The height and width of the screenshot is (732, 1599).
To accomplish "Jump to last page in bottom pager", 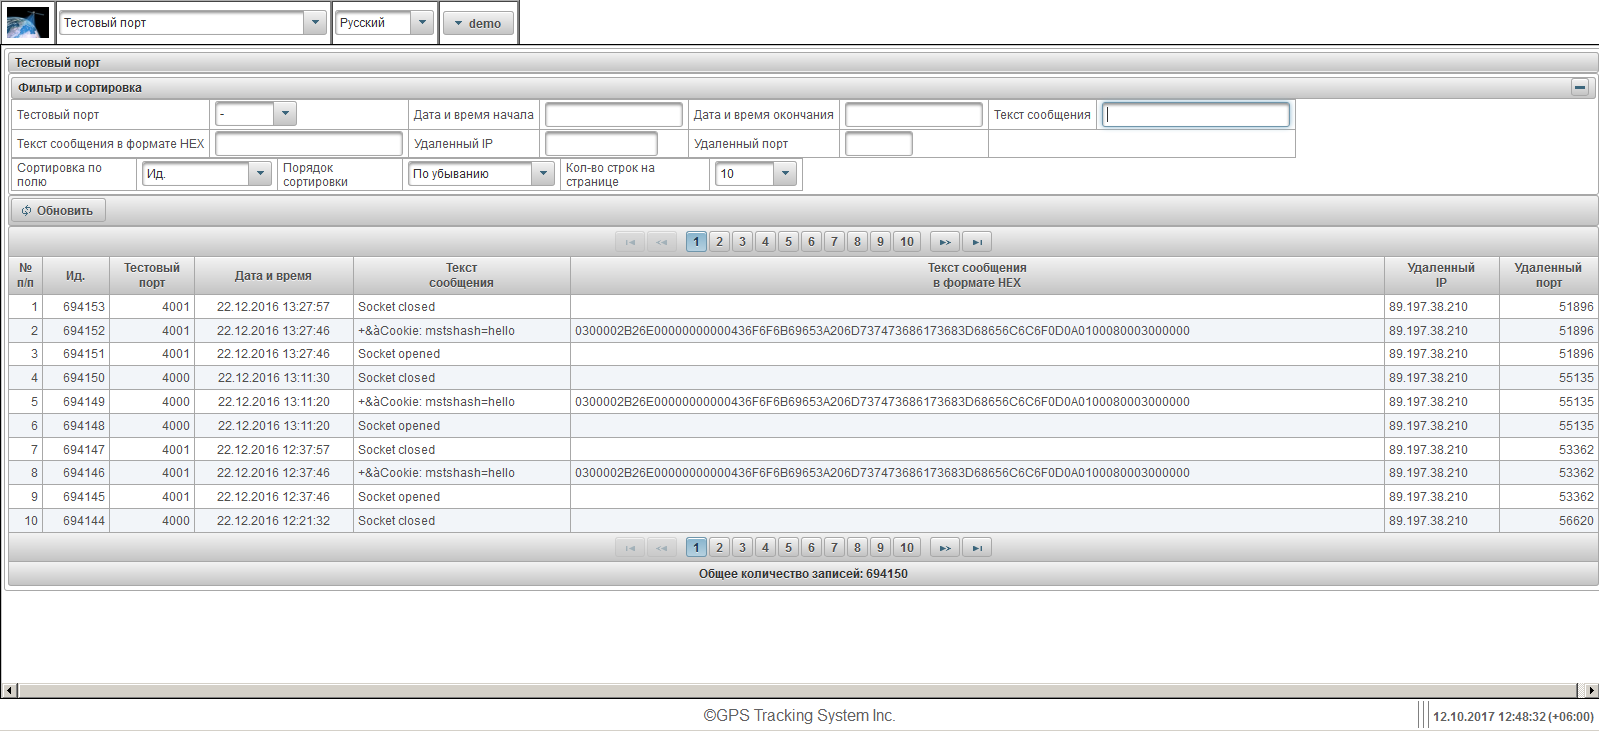I will click(977, 548).
